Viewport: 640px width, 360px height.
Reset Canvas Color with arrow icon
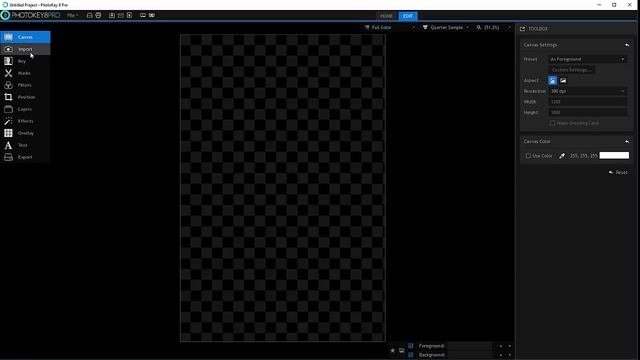click(627, 142)
